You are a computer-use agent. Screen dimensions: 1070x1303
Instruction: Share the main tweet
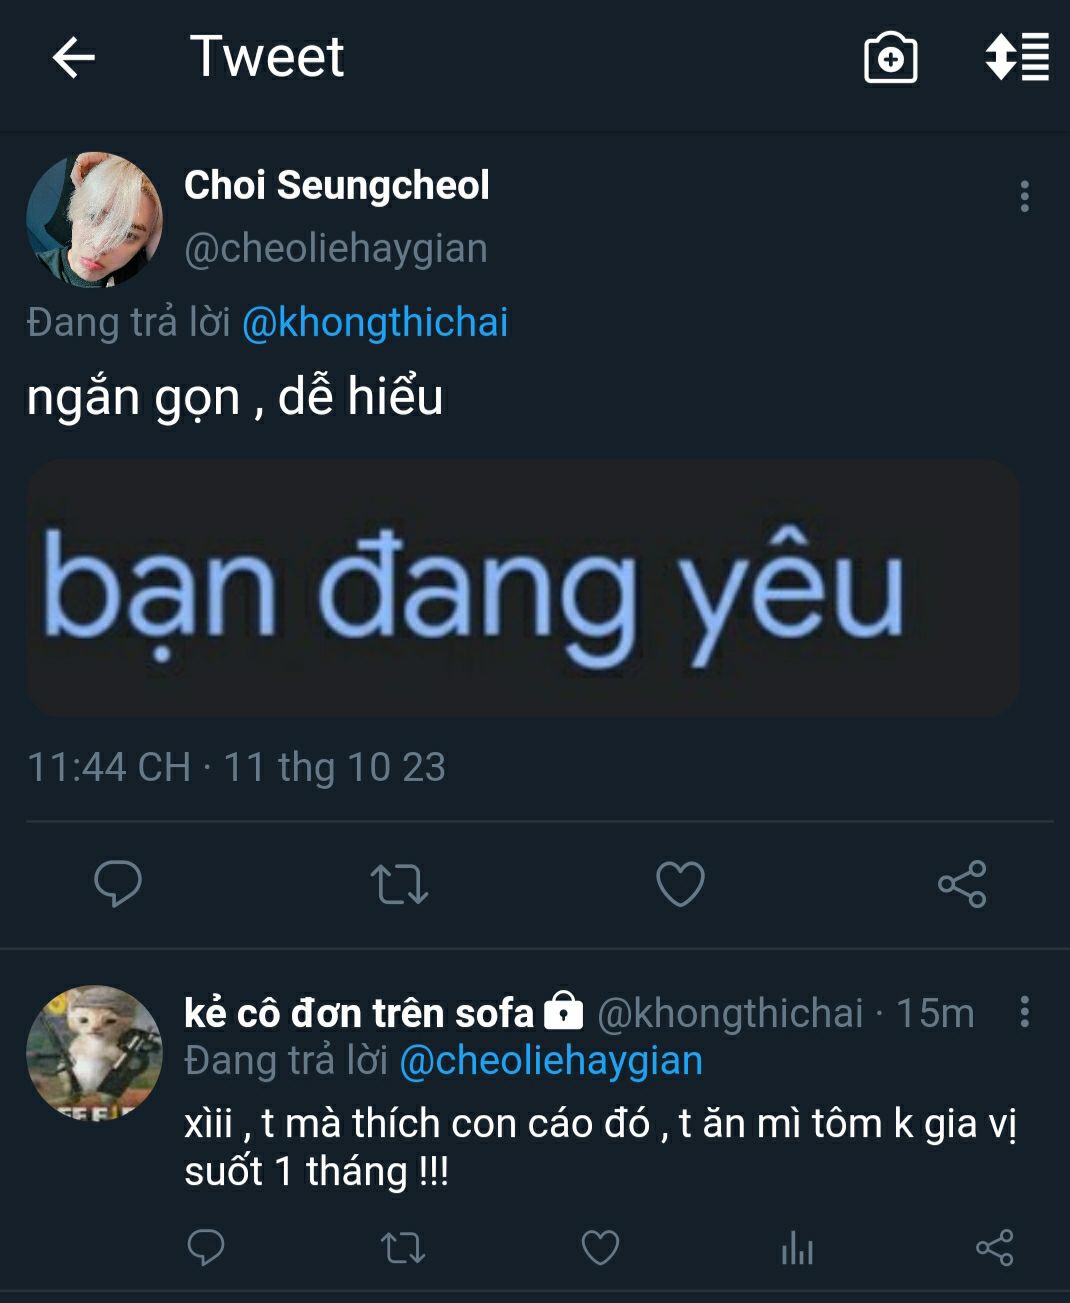coord(962,884)
